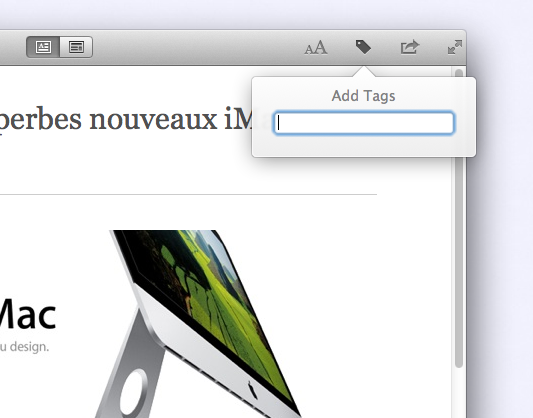Select the headline 'perbes nouveaux' text
533x418 pixels.
point(106,120)
